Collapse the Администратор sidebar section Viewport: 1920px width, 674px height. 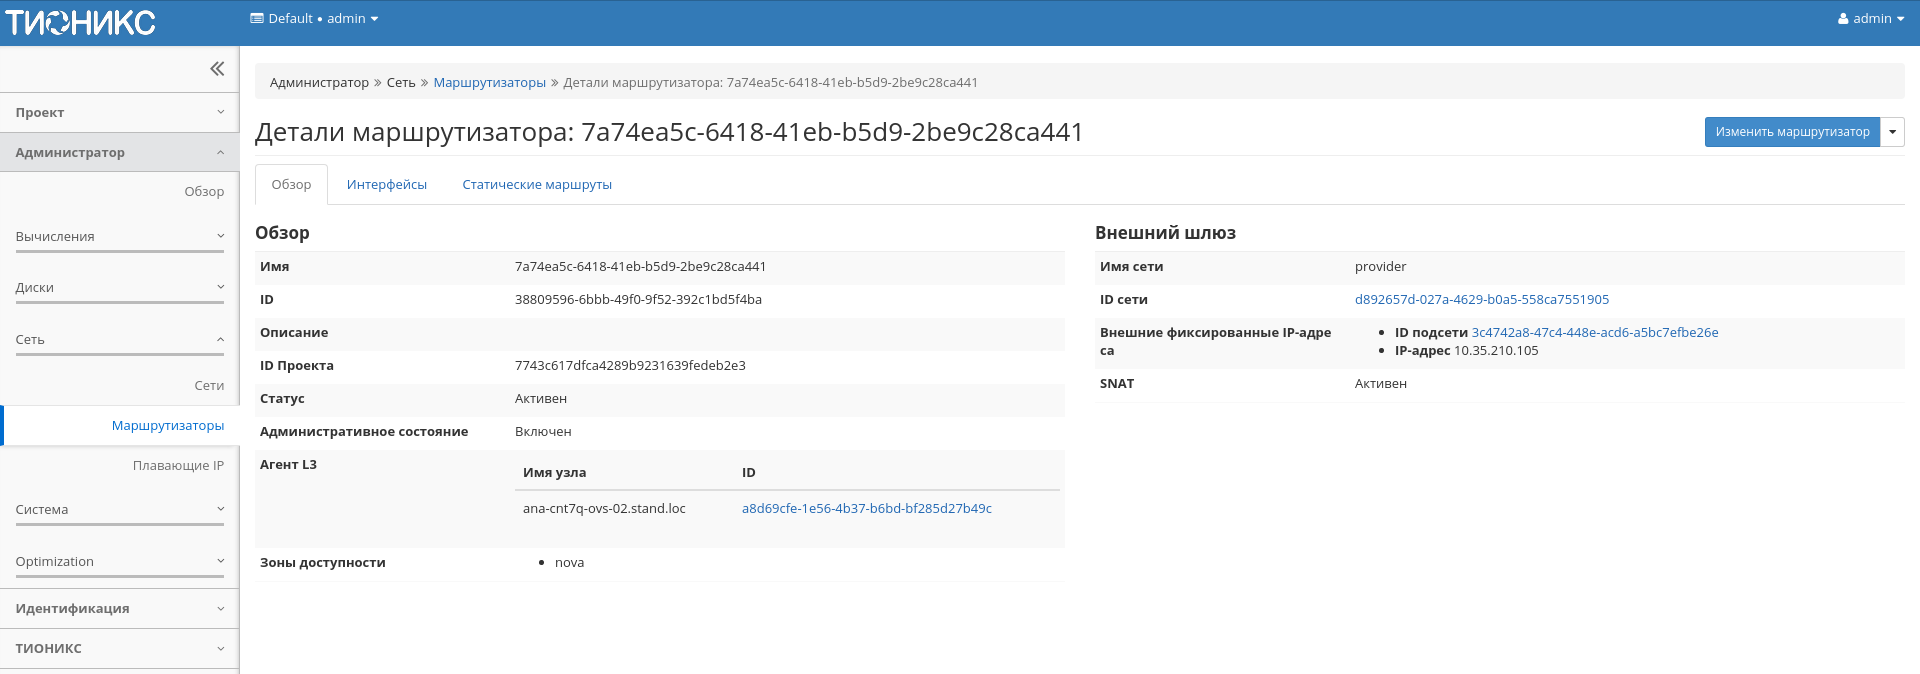pyautogui.click(x=119, y=153)
